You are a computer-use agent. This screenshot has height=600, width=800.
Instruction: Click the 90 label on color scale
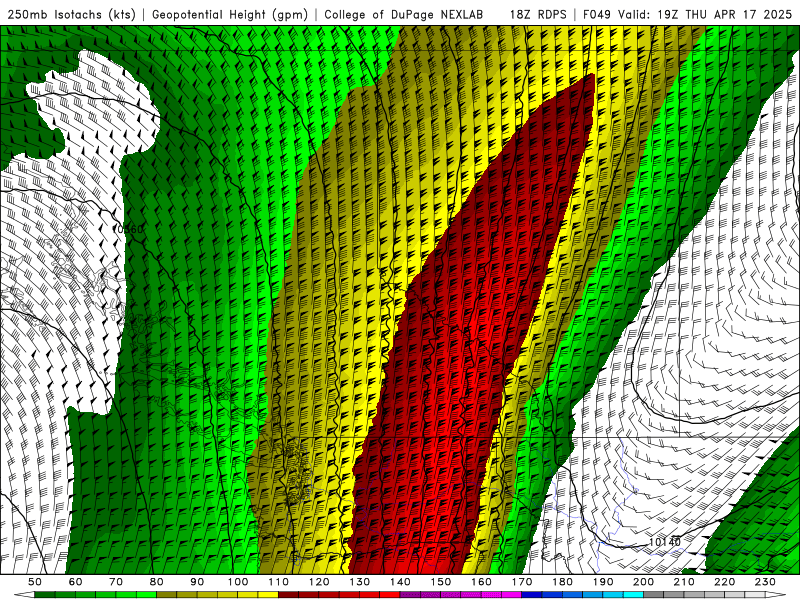(x=197, y=582)
